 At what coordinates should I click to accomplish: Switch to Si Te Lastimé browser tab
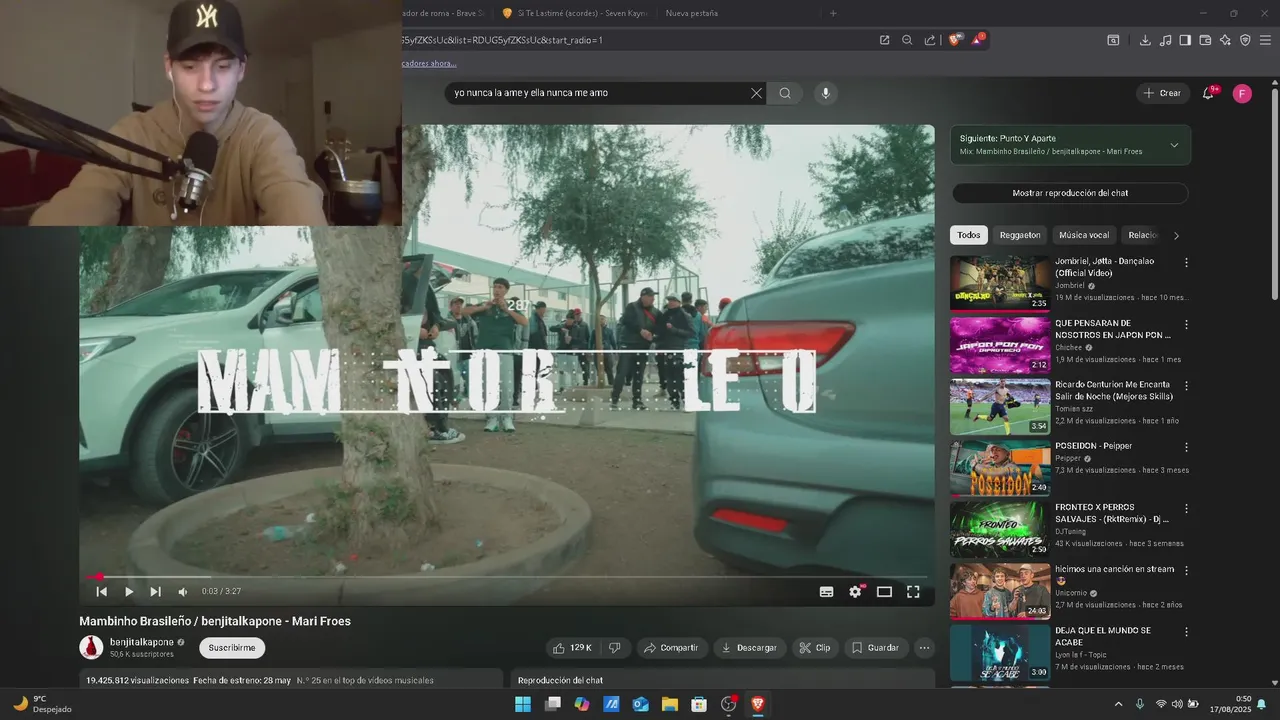575,13
